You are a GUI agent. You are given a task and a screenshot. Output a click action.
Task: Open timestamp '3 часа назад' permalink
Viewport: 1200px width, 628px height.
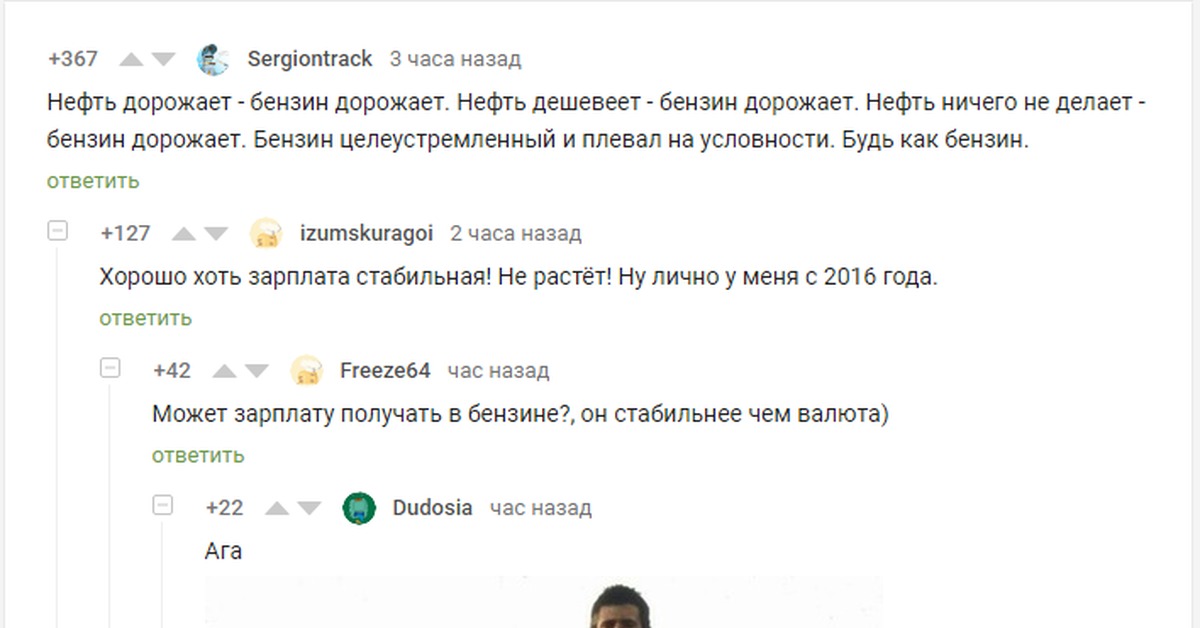click(455, 59)
